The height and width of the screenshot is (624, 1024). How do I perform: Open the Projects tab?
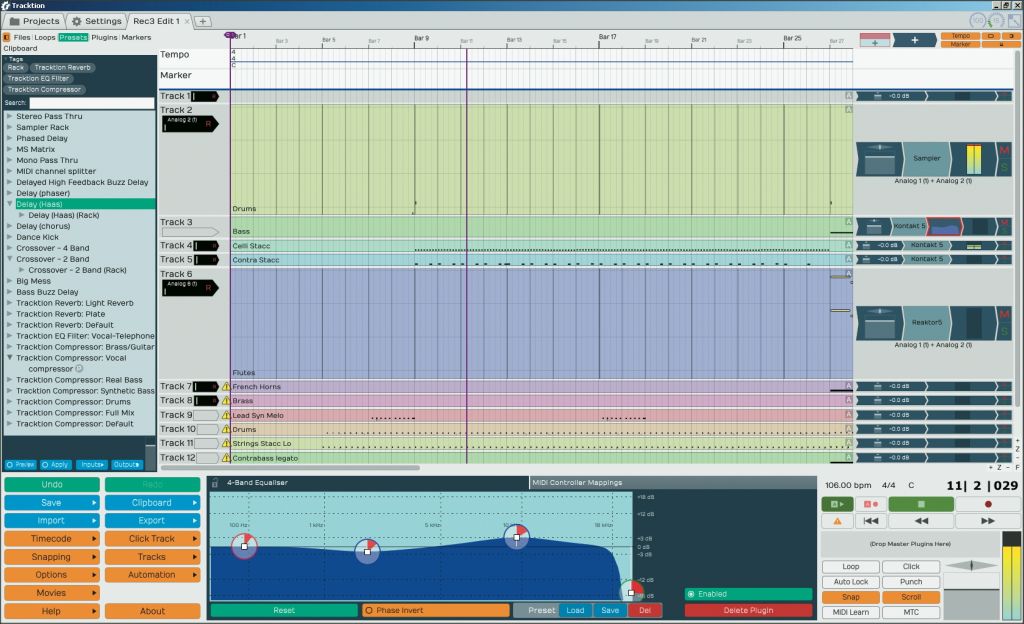point(35,21)
